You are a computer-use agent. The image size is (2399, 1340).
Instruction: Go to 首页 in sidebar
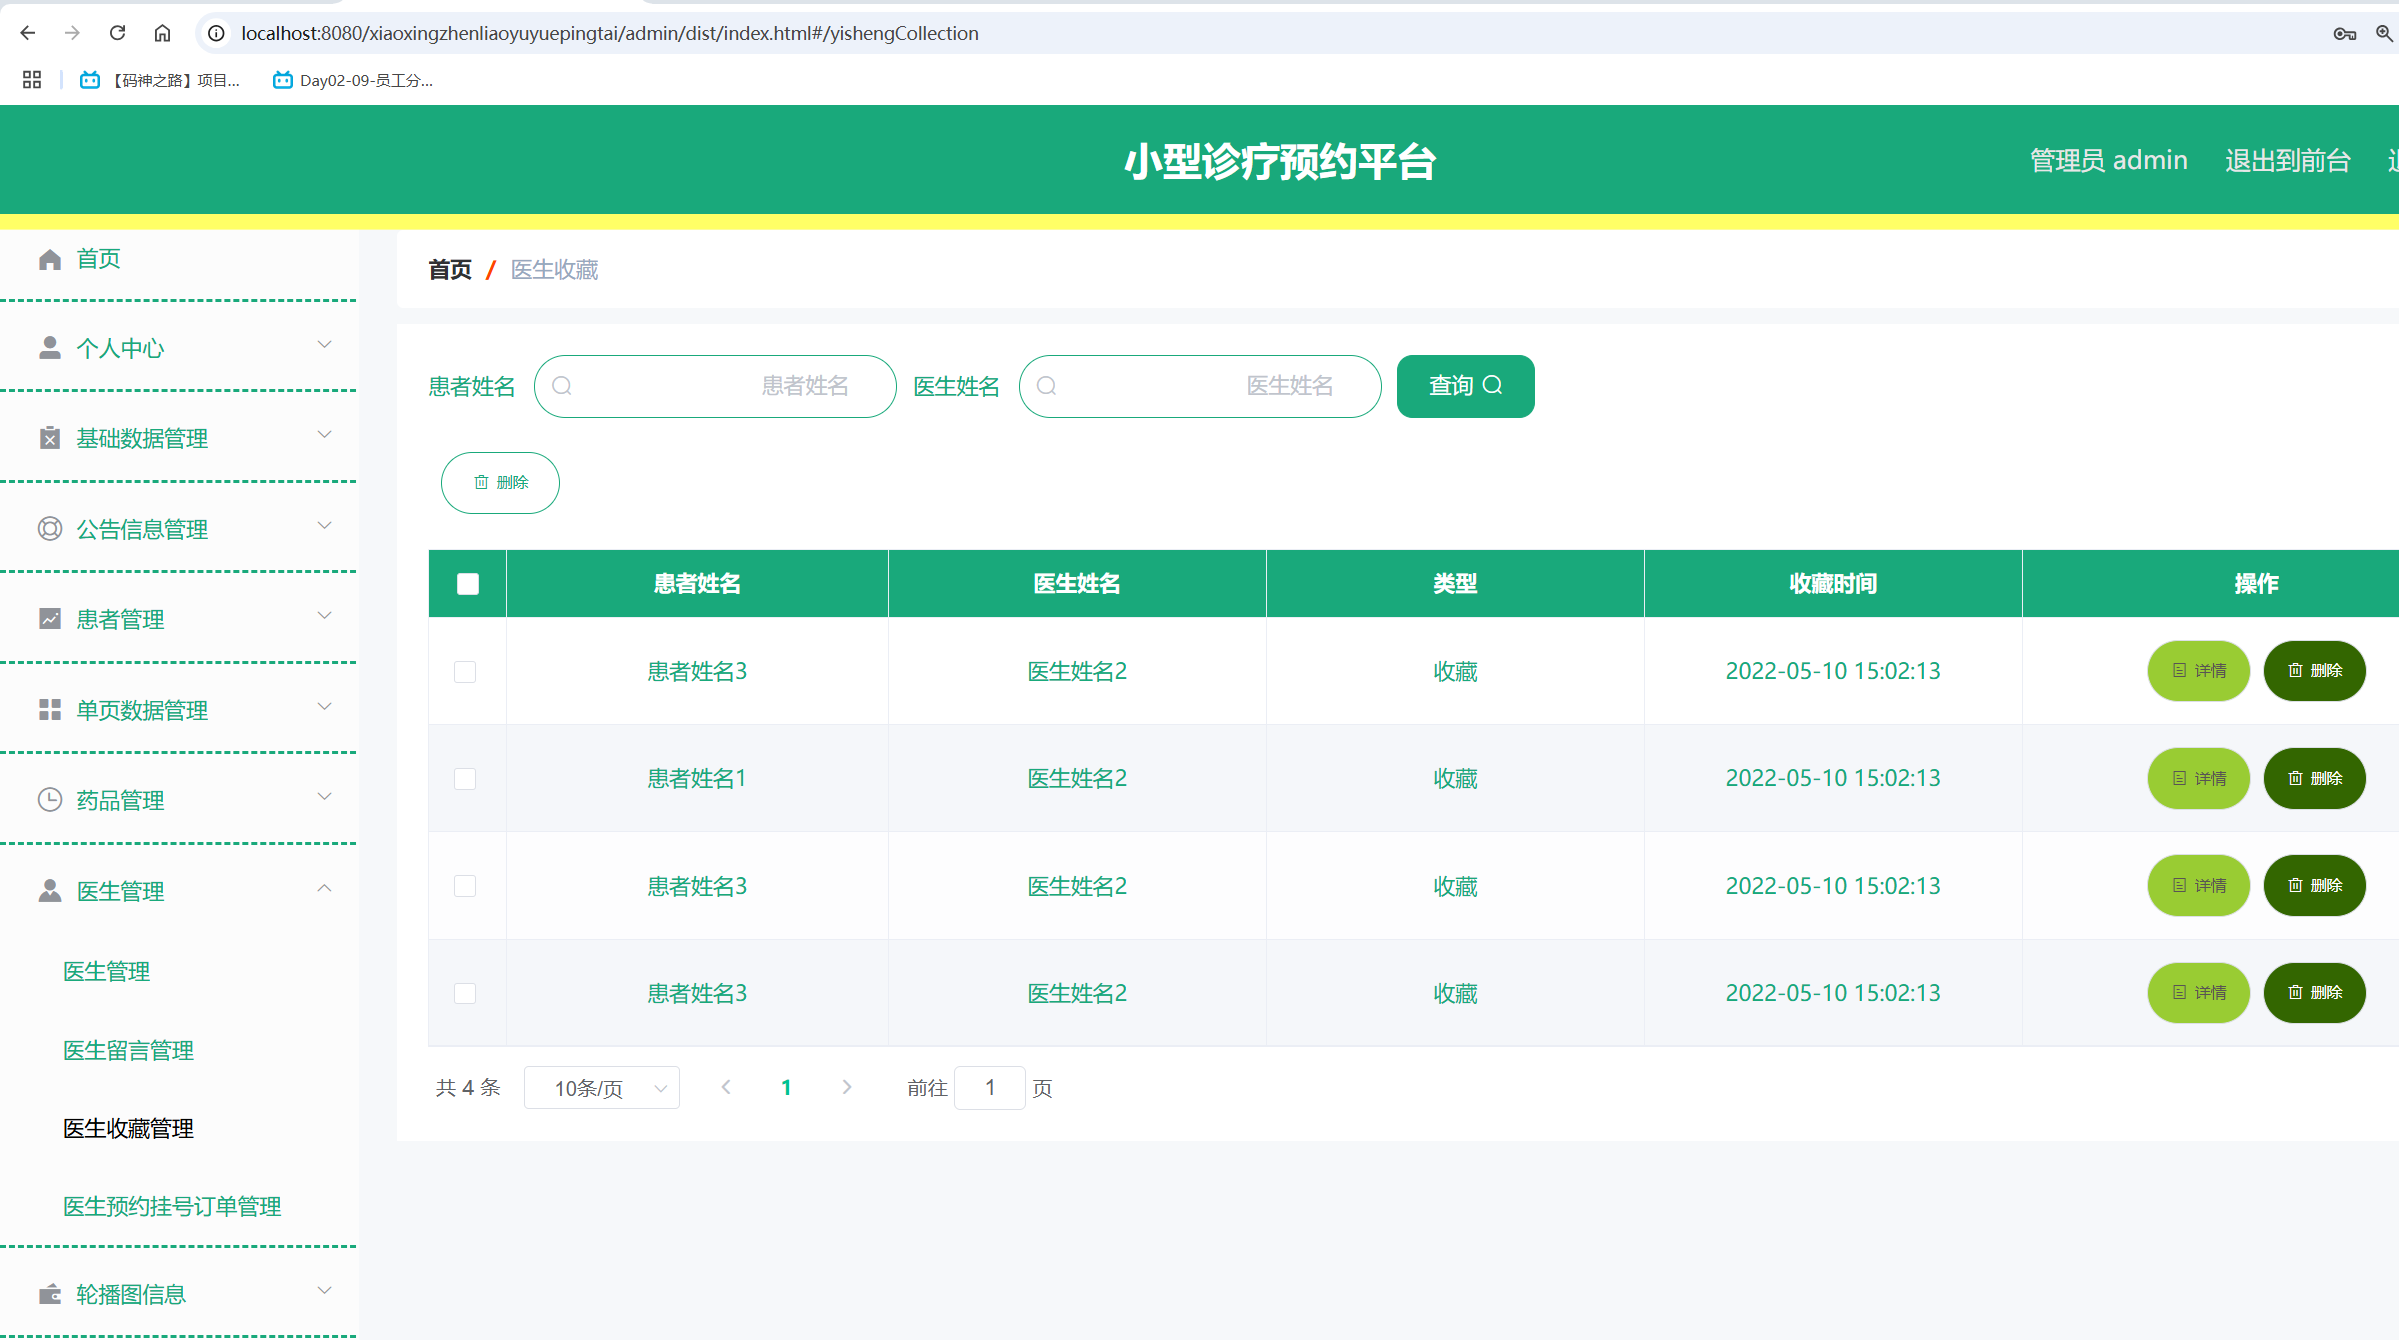(99, 259)
